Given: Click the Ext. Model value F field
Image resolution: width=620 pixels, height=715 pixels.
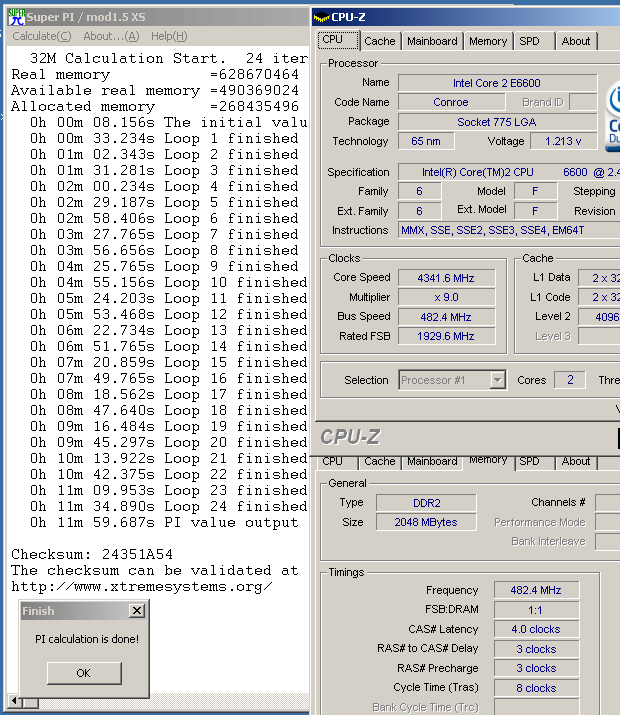Looking at the screenshot, I should (x=535, y=211).
